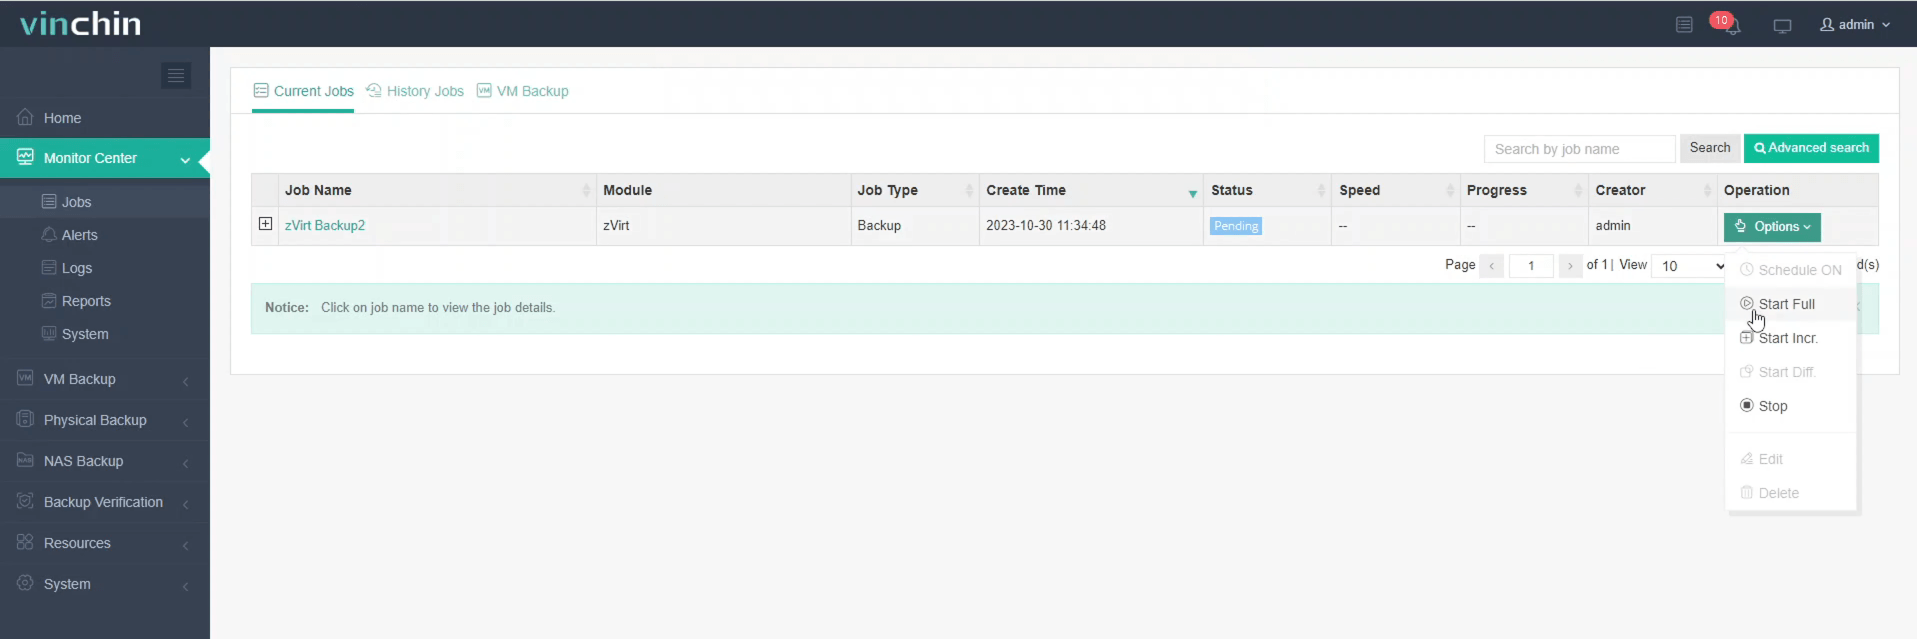This screenshot has width=1917, height=639.
Task: Go to next page in pagination
Action: (x=1570, y=266)
